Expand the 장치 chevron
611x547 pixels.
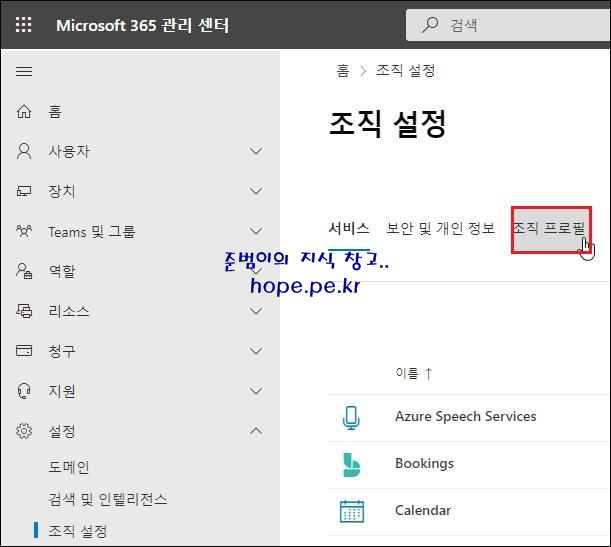256,191
